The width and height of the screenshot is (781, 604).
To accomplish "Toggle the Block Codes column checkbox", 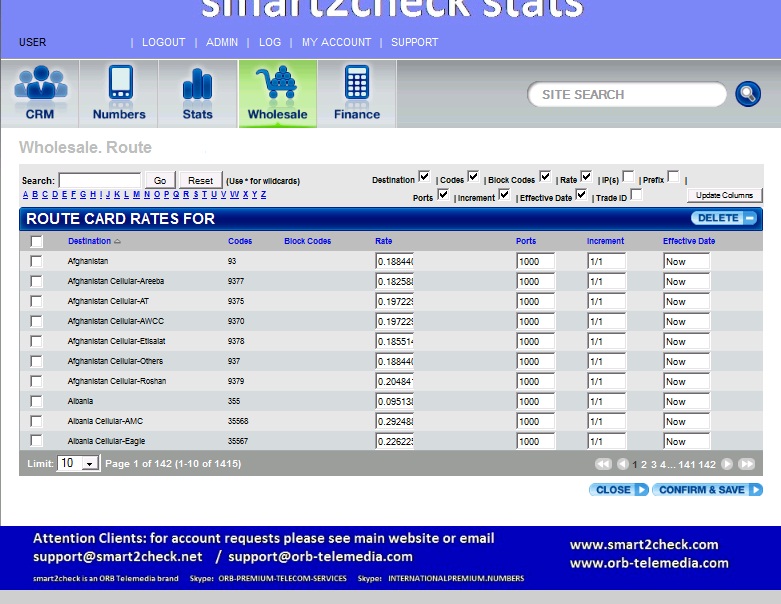I will click(545, 176).
